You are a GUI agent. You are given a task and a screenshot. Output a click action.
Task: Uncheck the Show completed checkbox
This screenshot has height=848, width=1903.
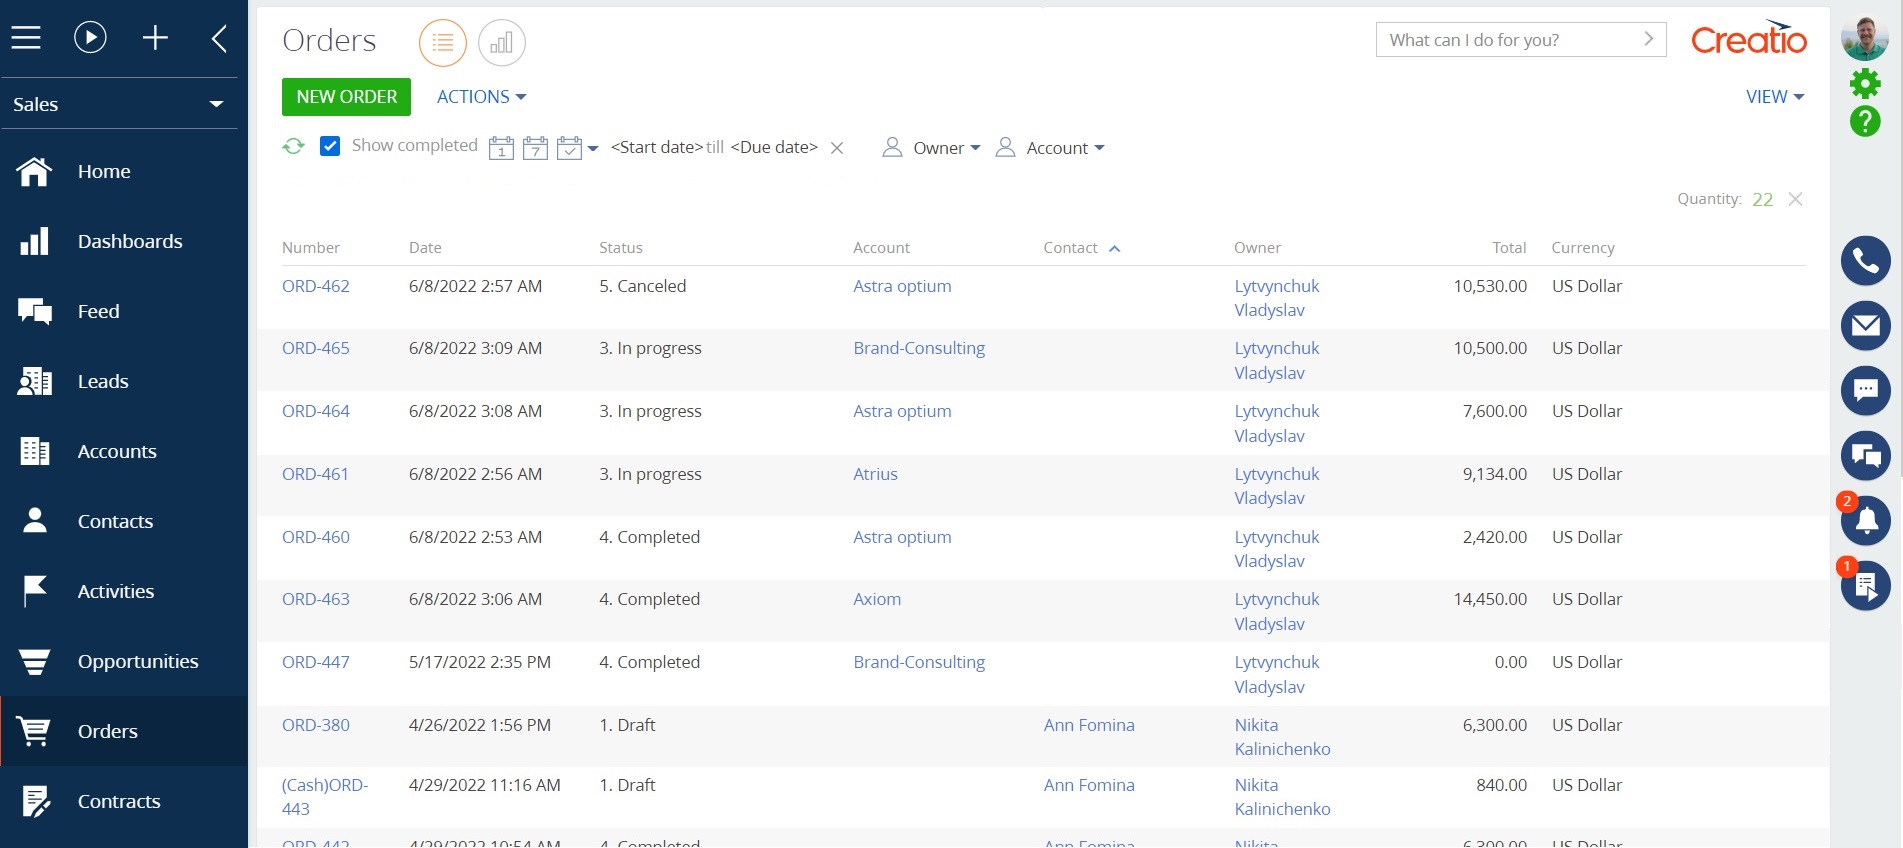click(x=330, y=146)
